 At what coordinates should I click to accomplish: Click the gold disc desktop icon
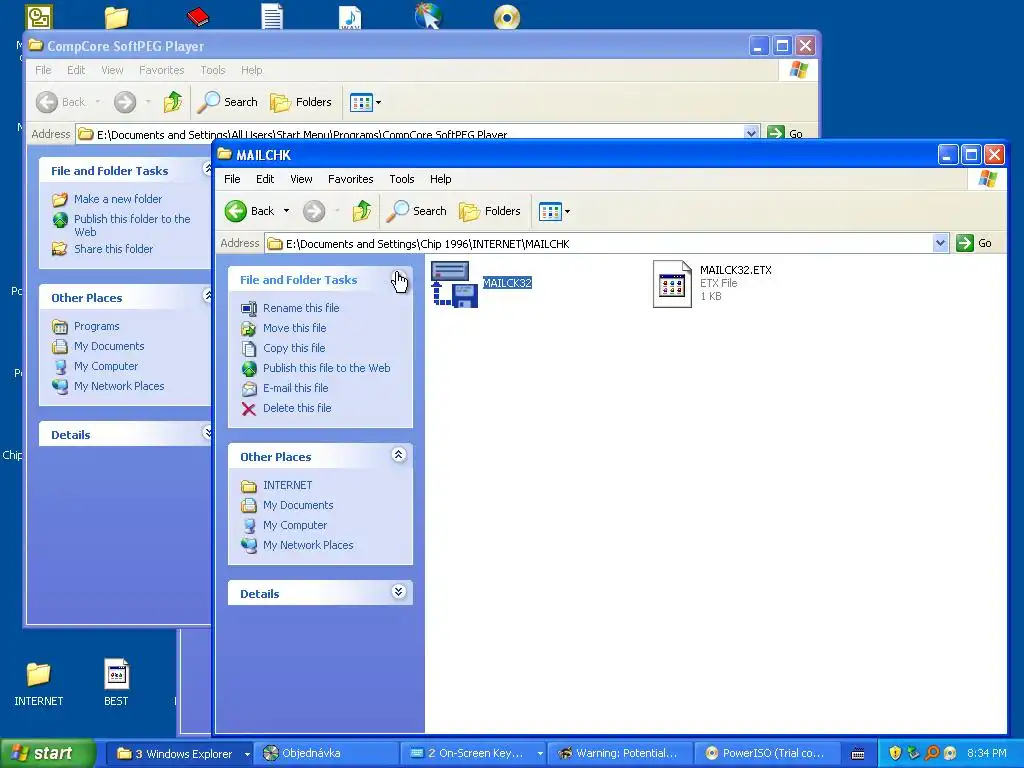(x=507, y=17)
